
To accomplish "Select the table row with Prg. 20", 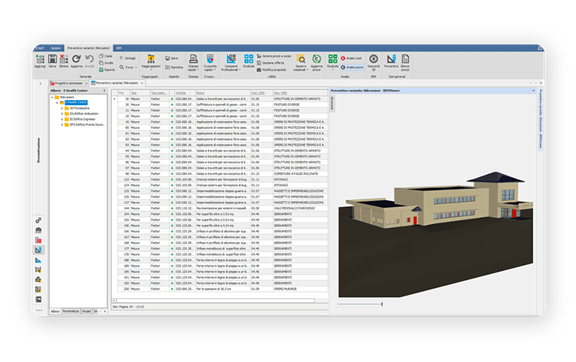I will point(222,99).
